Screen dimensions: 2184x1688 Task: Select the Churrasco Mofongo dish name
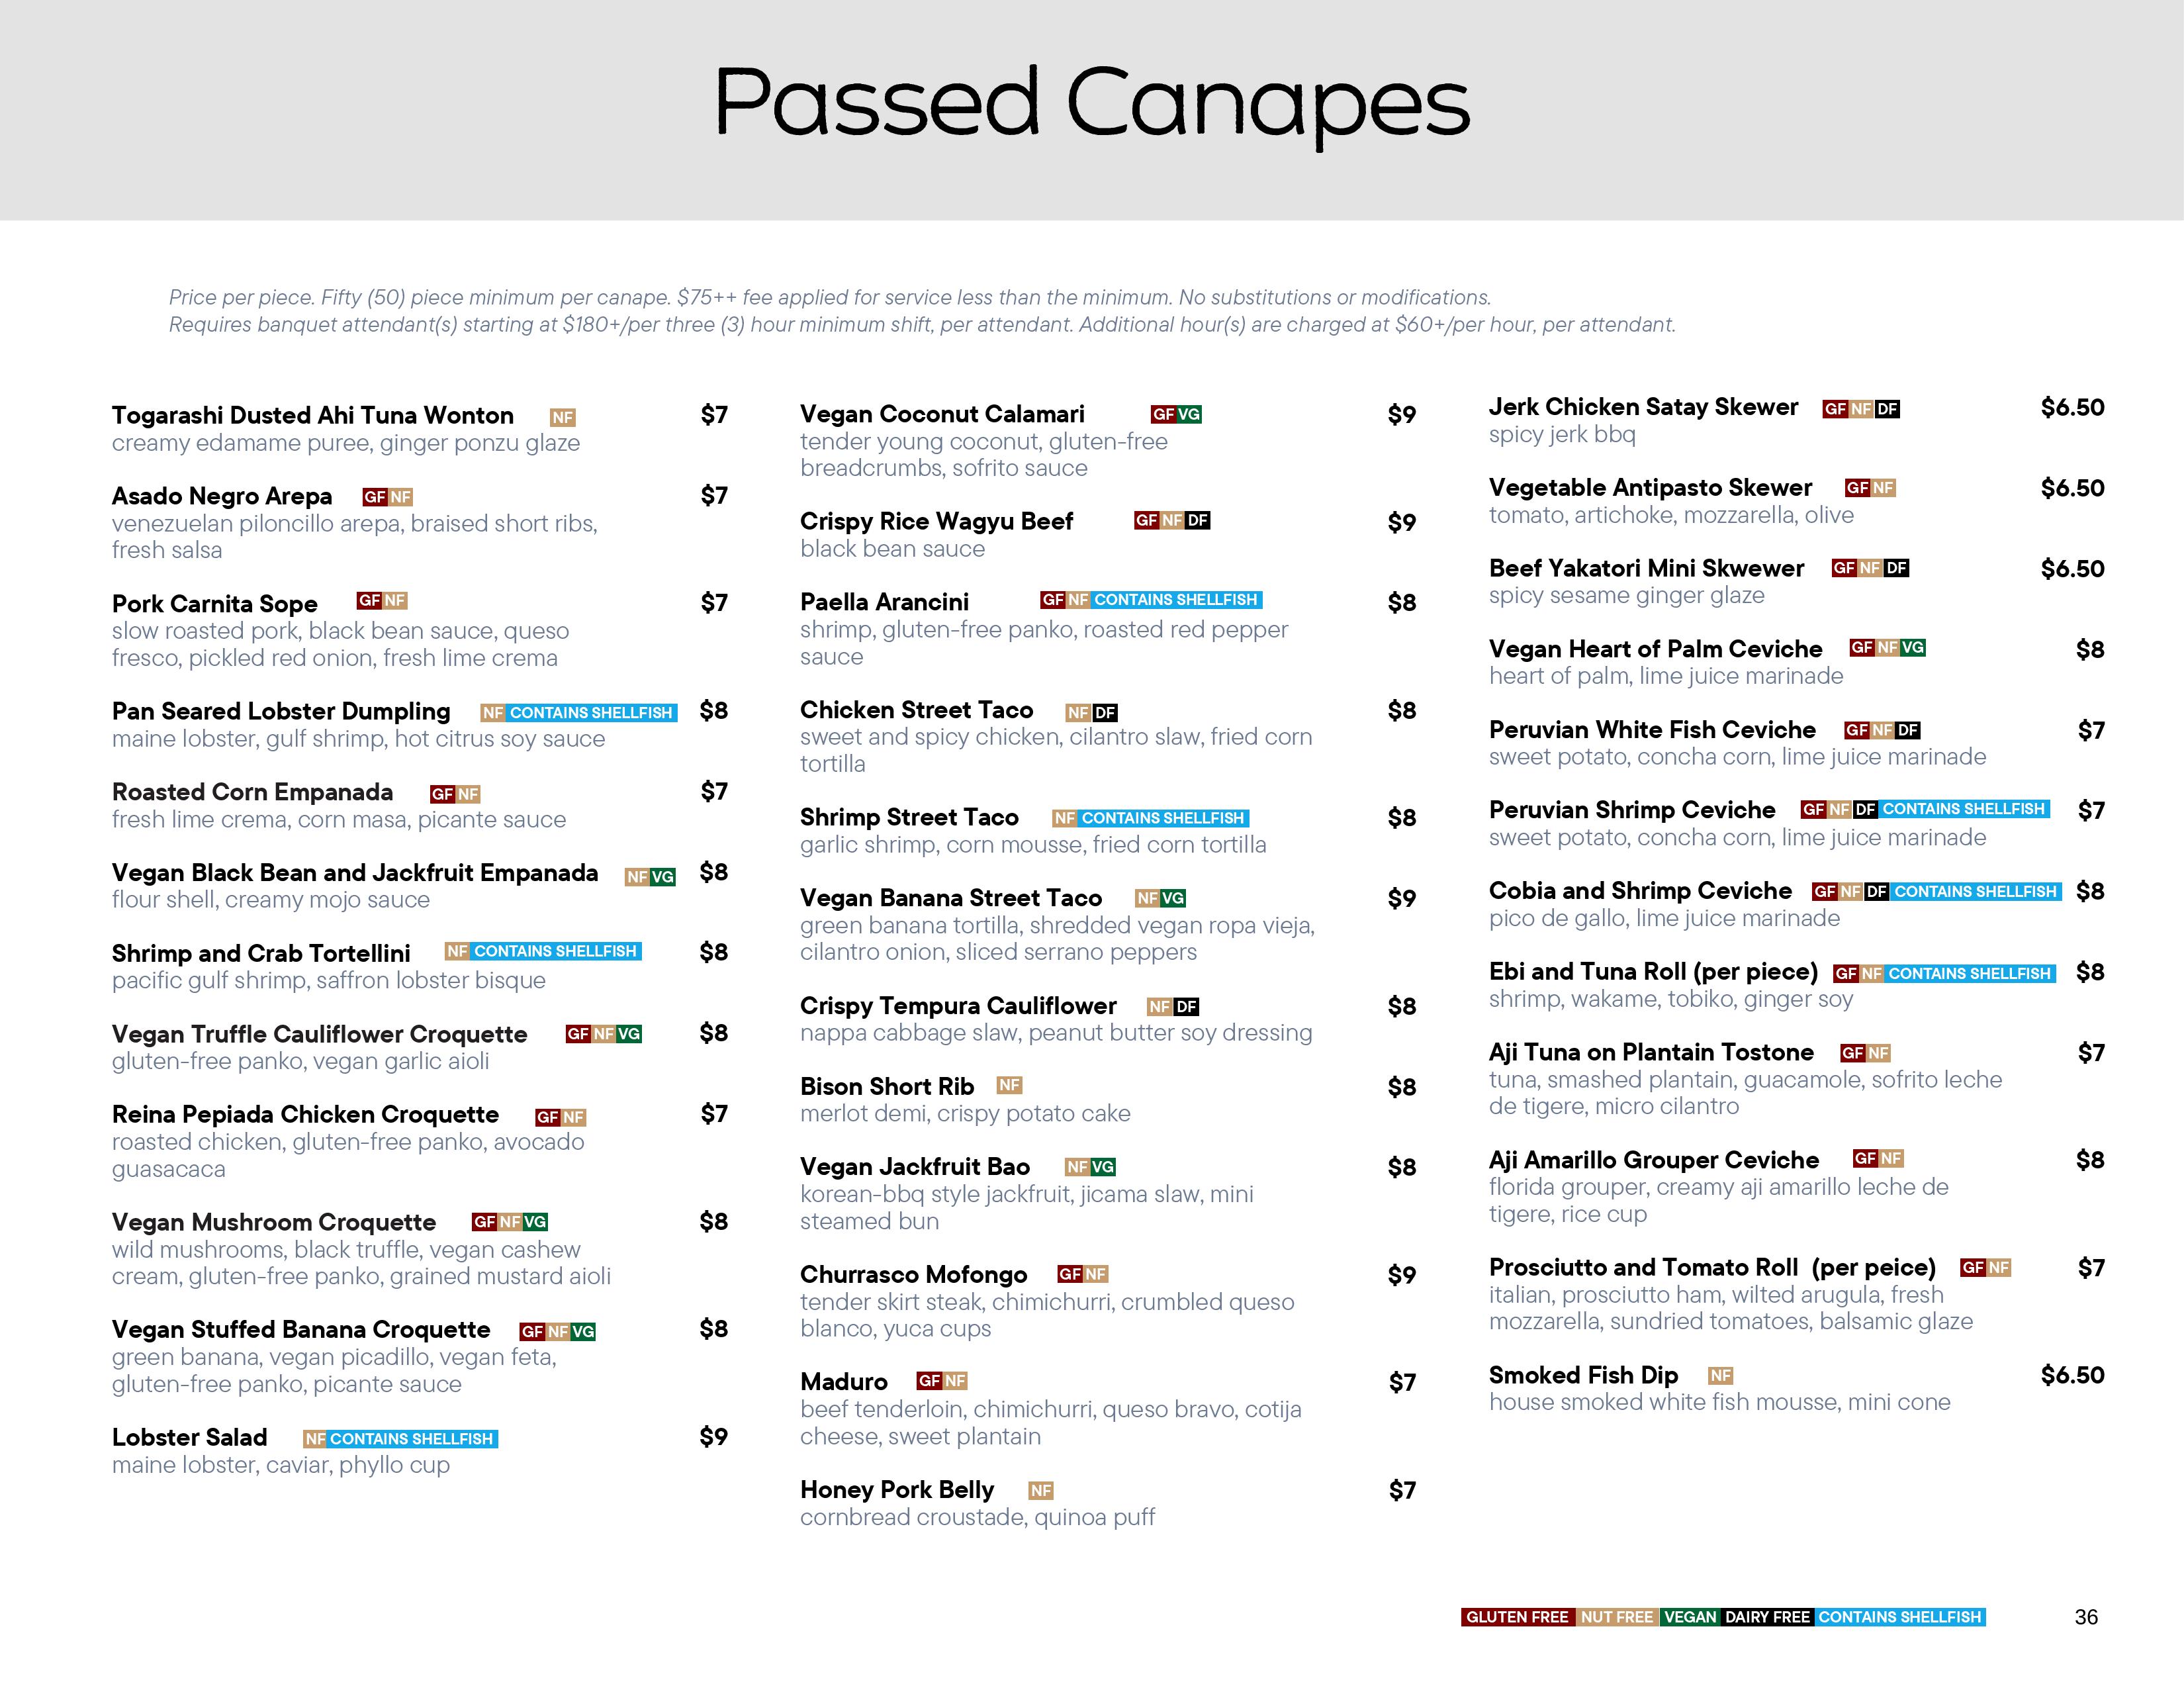click(x=913, y=1274)
